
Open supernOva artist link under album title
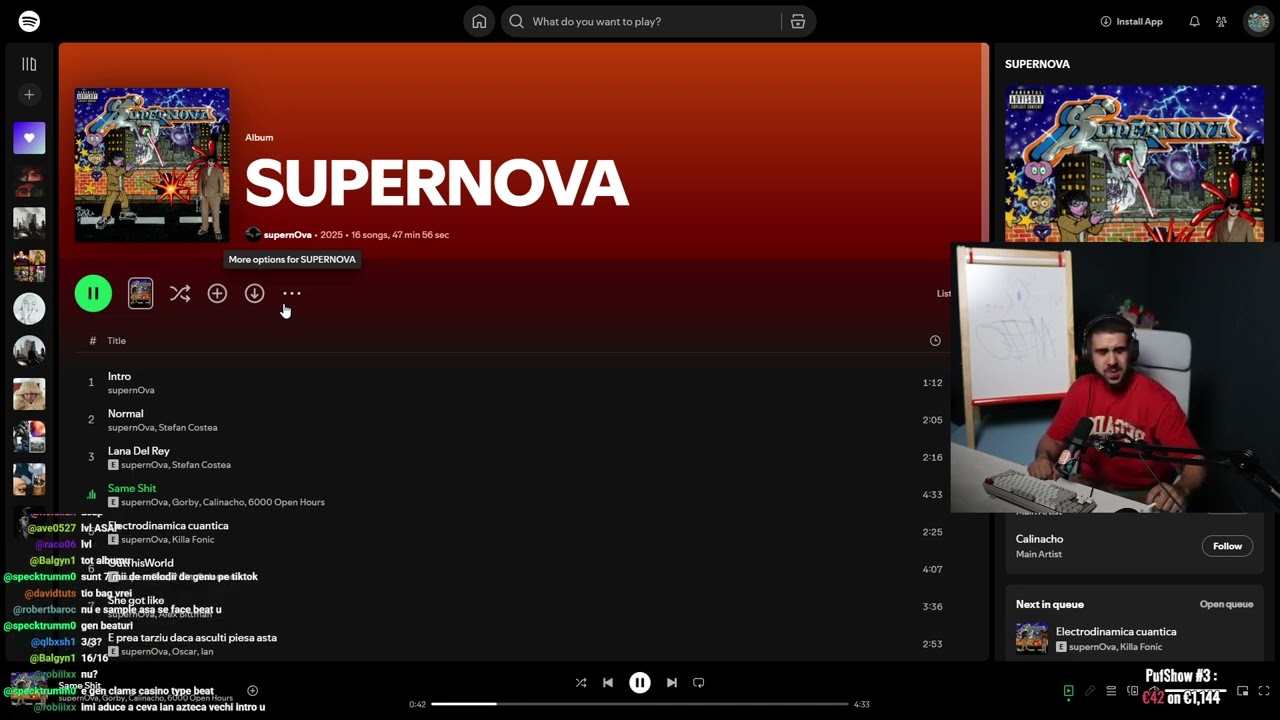click(288, 235)
